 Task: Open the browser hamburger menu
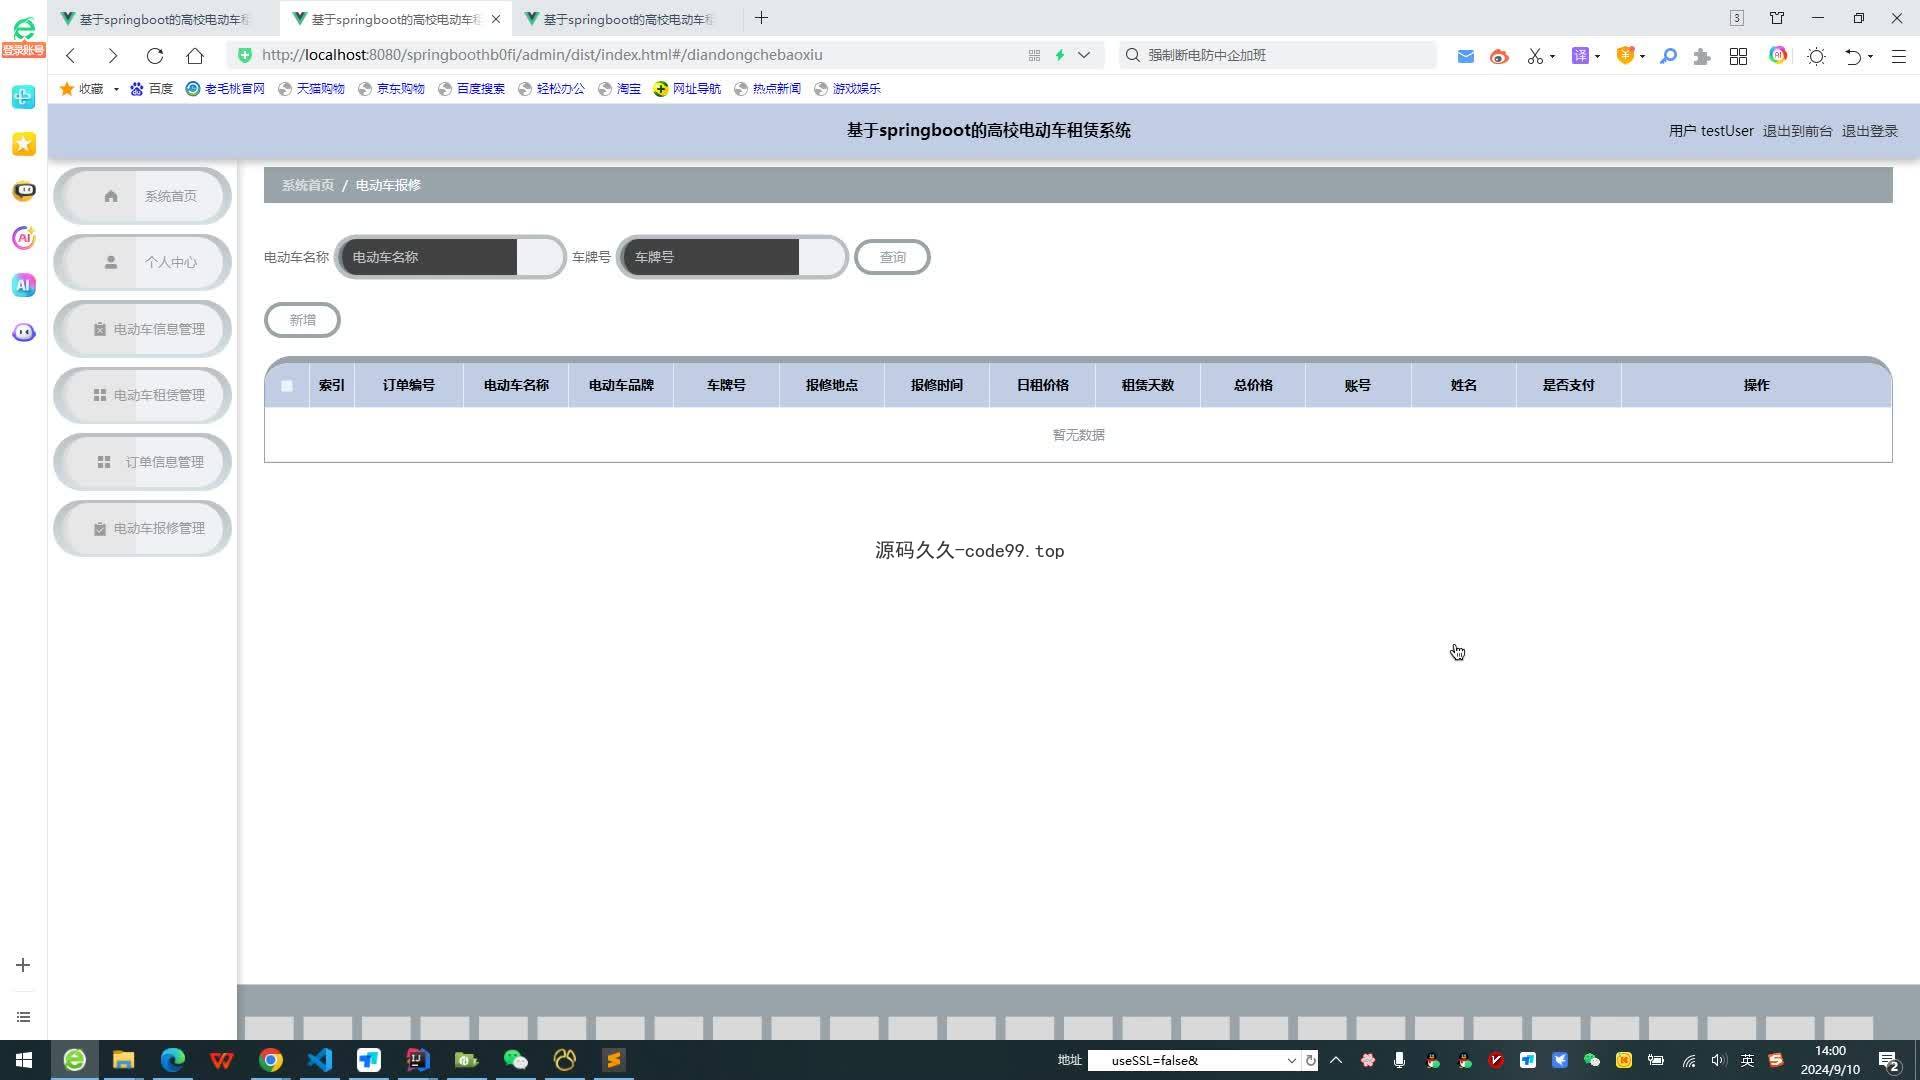(x=1898, y=56)
